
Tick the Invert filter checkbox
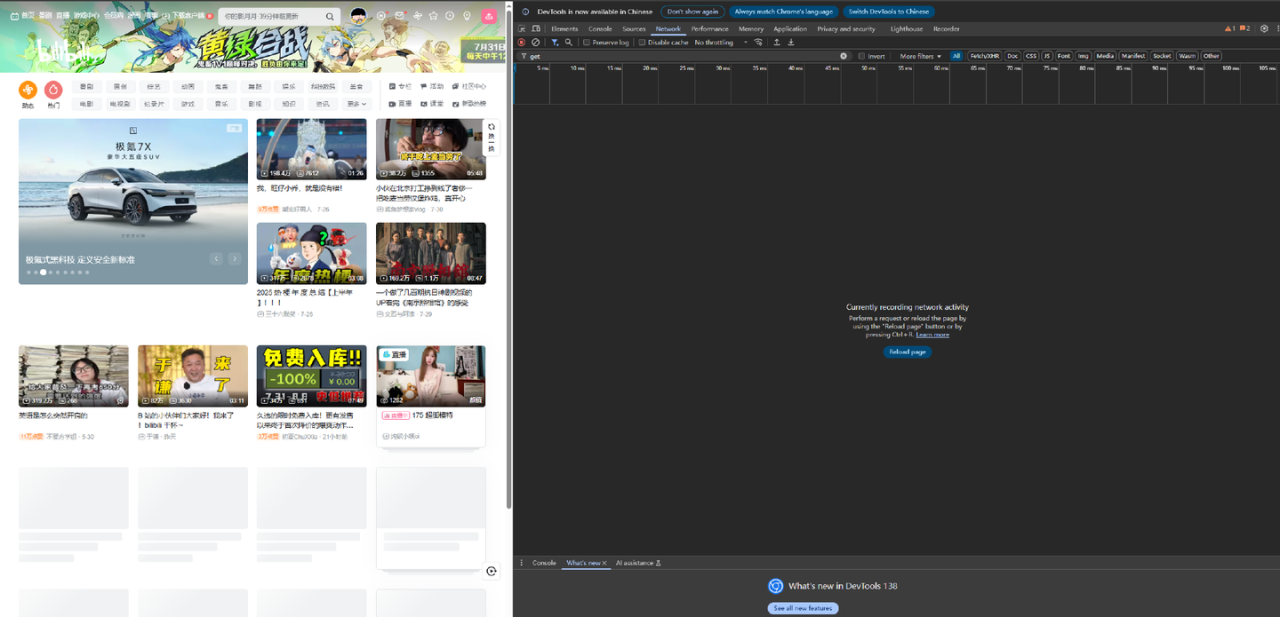862,56
